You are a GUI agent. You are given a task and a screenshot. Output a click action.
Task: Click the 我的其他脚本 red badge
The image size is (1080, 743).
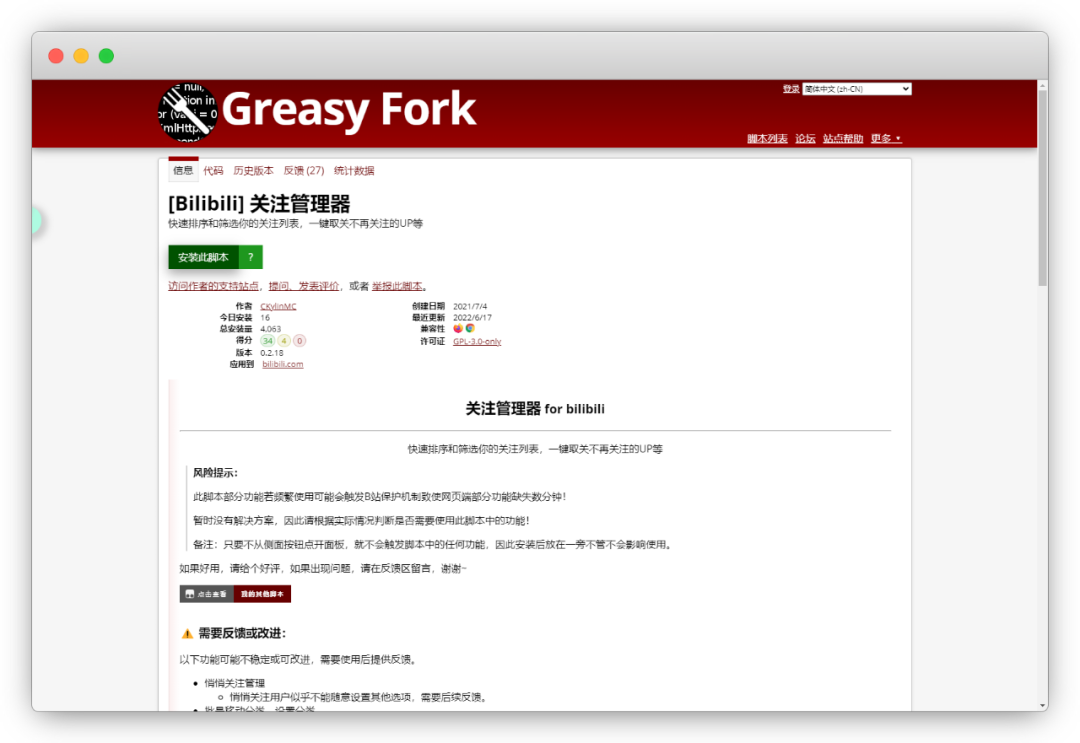click(x=262, y=594)
